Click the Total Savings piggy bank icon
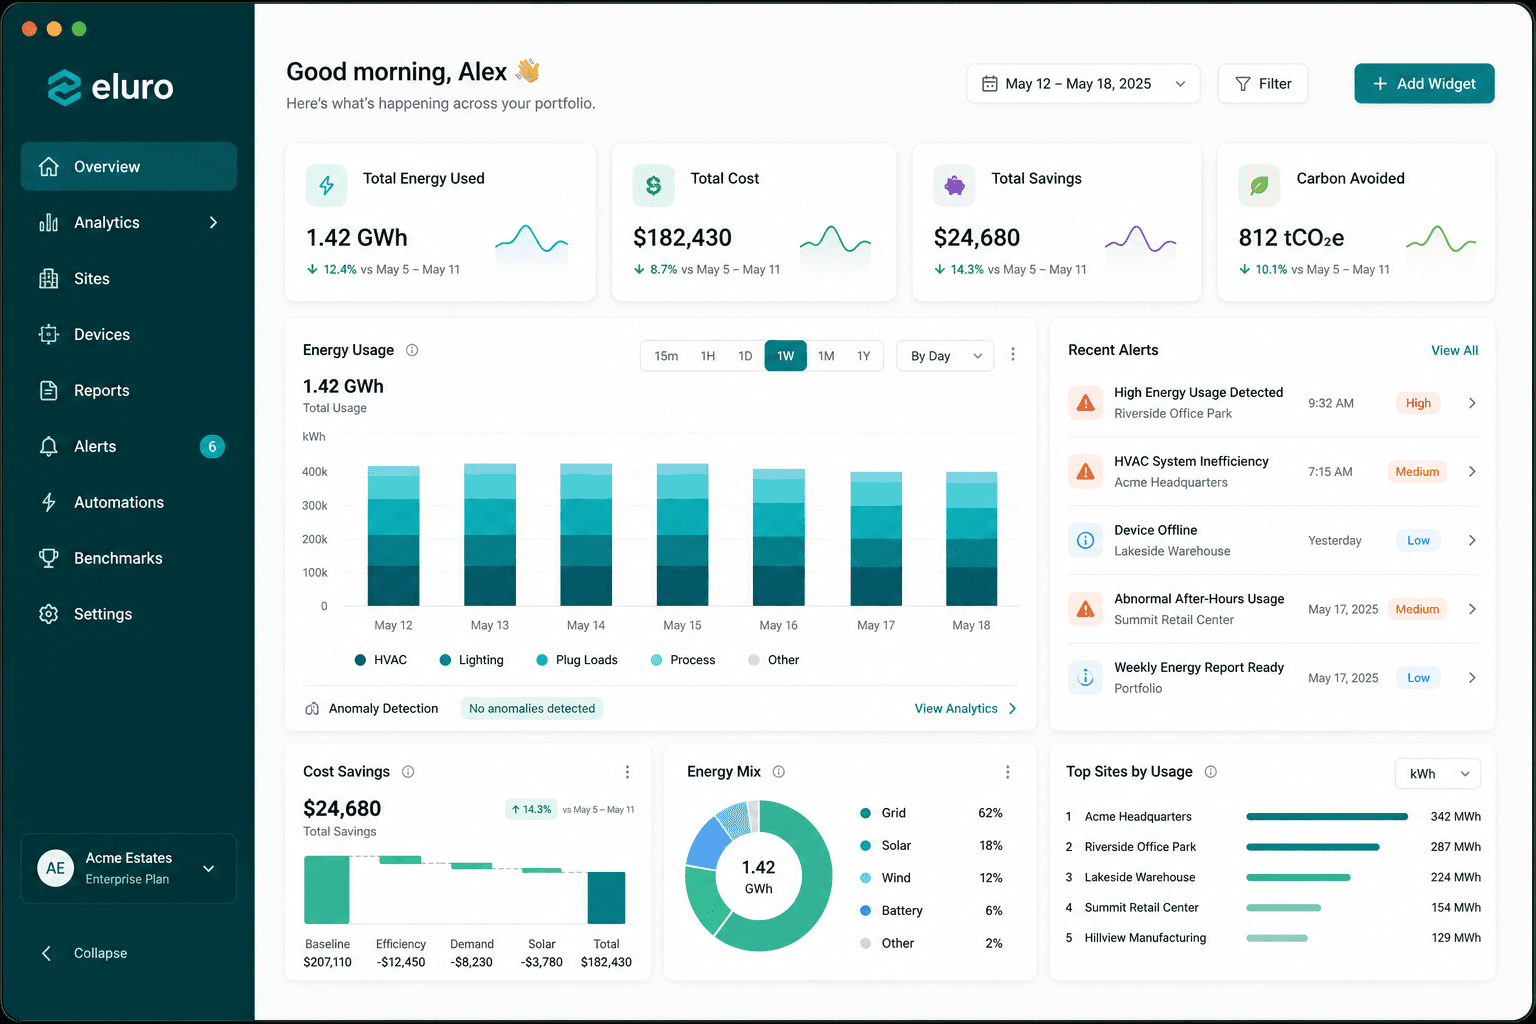 (x=954, y=185)
